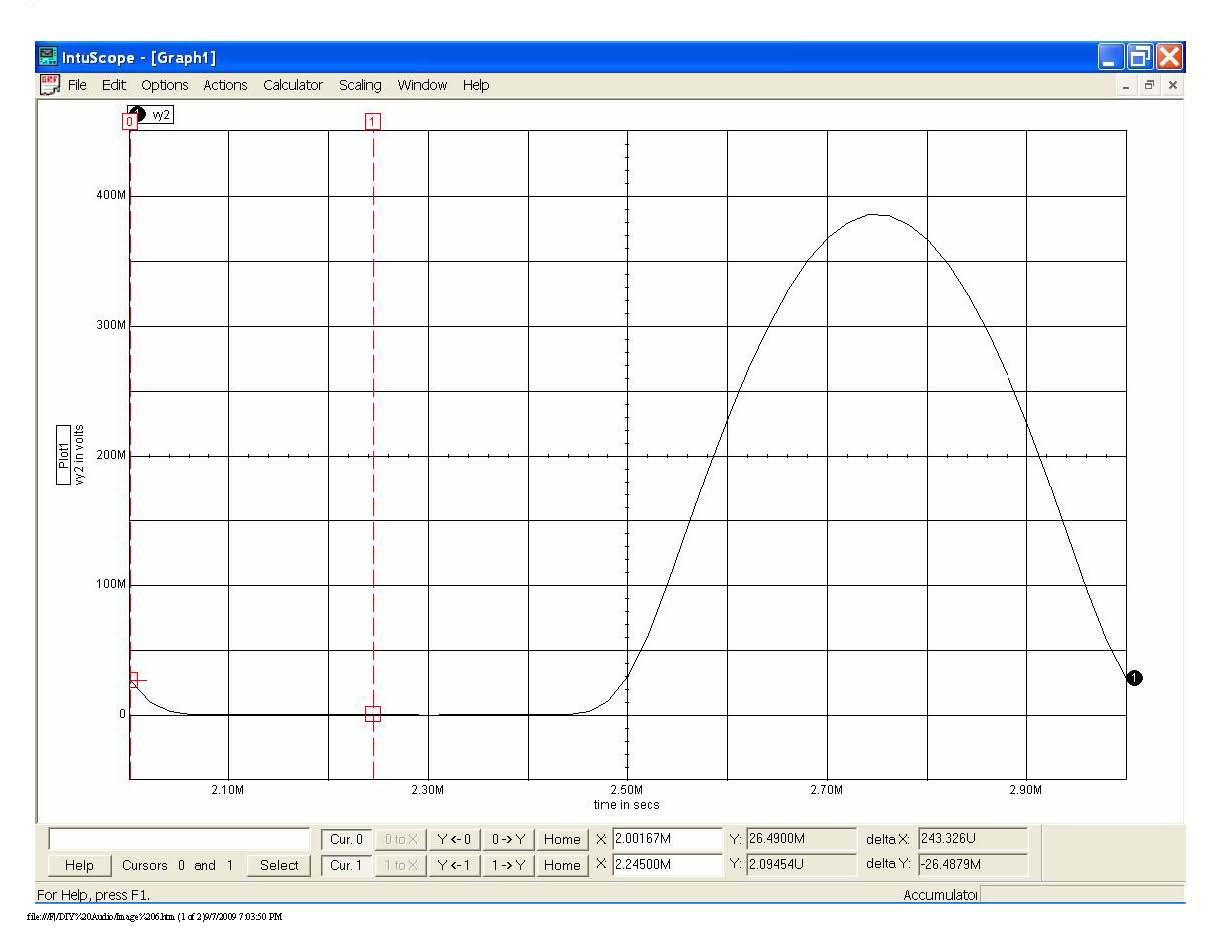Click the trace end marker labeled 1
The width and height of the screenshot is (1211, 936).
click(1134, 678)
